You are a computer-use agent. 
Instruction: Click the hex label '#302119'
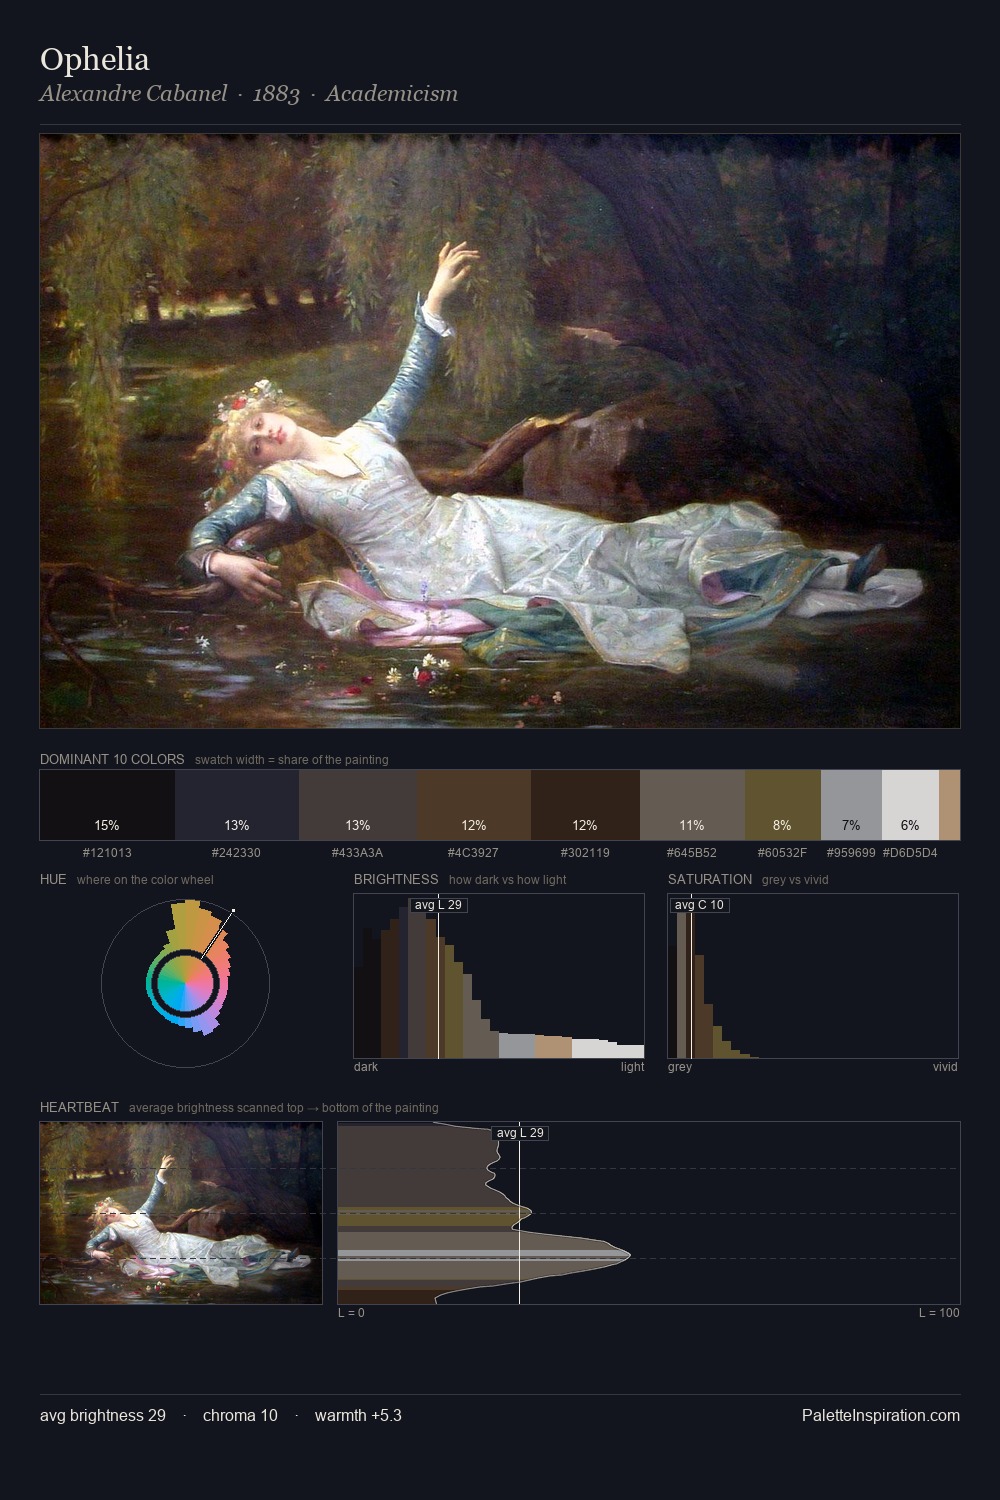click(x=585, y=853)
